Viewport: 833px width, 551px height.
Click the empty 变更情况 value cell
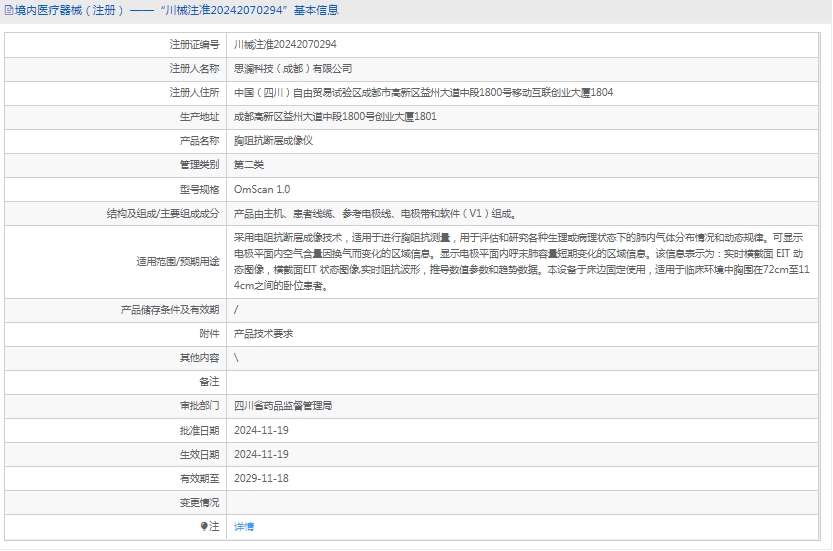point(526,502)
